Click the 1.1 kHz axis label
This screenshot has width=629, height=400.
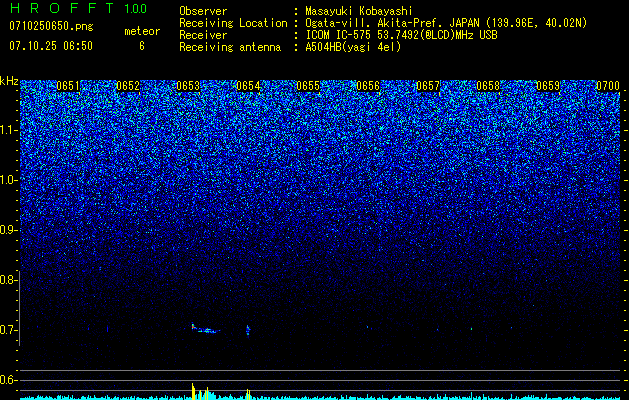coord(8,130)
